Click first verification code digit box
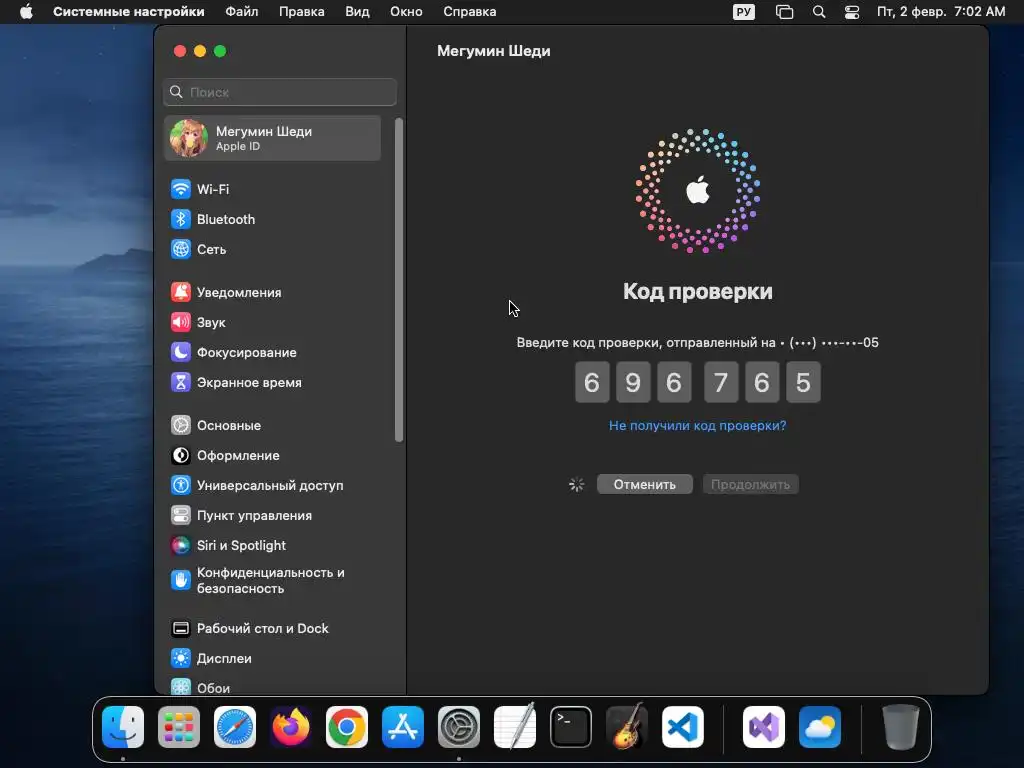 (592, 383)
